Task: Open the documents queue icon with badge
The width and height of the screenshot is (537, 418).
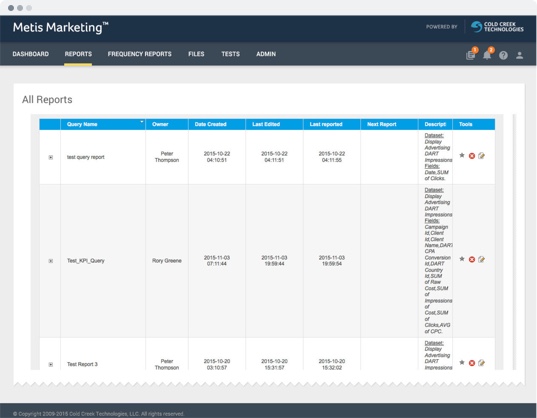Action: 471,55
